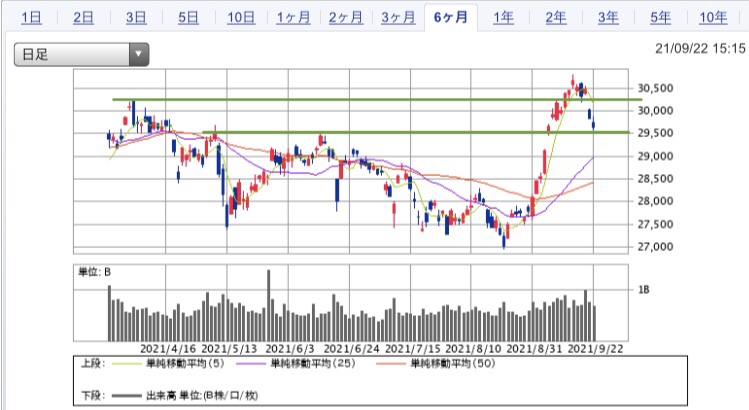Click the 2021/6/24 date label
This screenshot has height=410, width=749.
pos(352,348)
